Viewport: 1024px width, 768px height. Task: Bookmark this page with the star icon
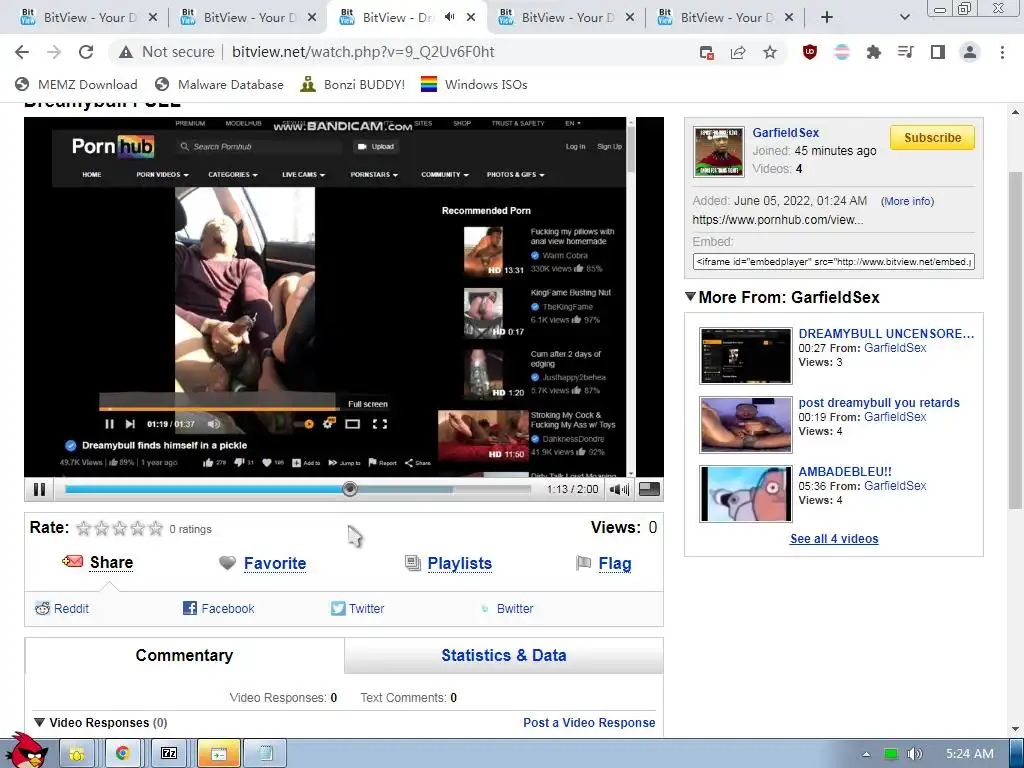tap(770, 52)
